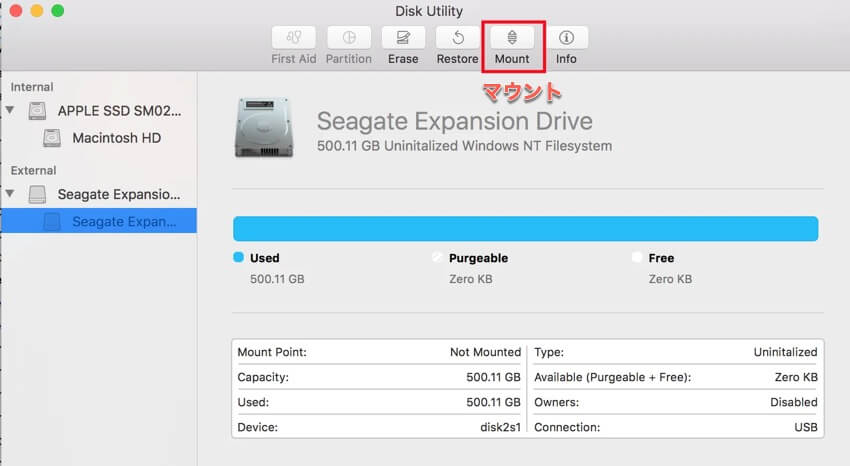
Task: Collapse the Seagate Expansion disclosure triangle
Action: pos(11,194)
